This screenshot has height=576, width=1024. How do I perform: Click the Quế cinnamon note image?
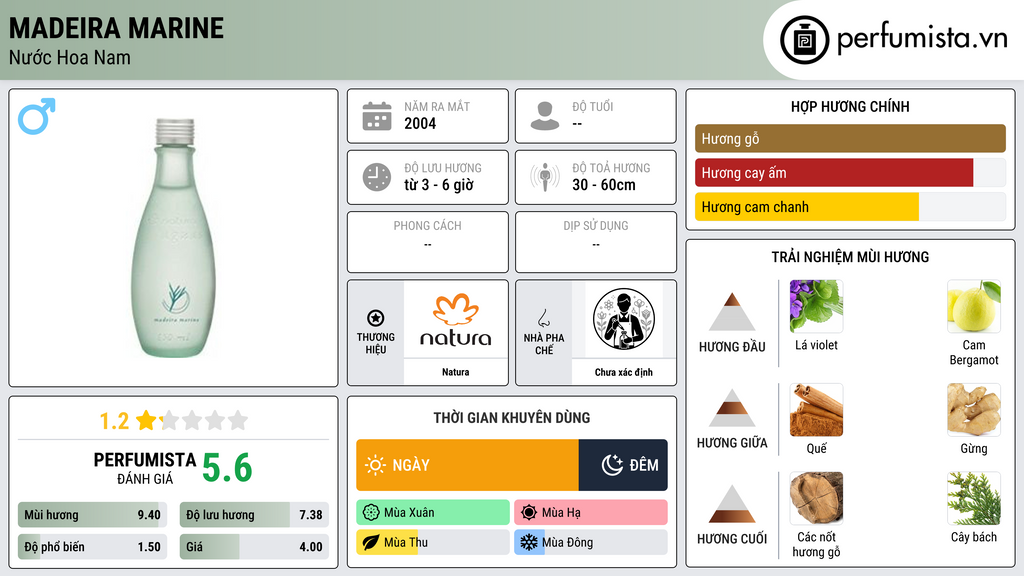pos(816,409)
